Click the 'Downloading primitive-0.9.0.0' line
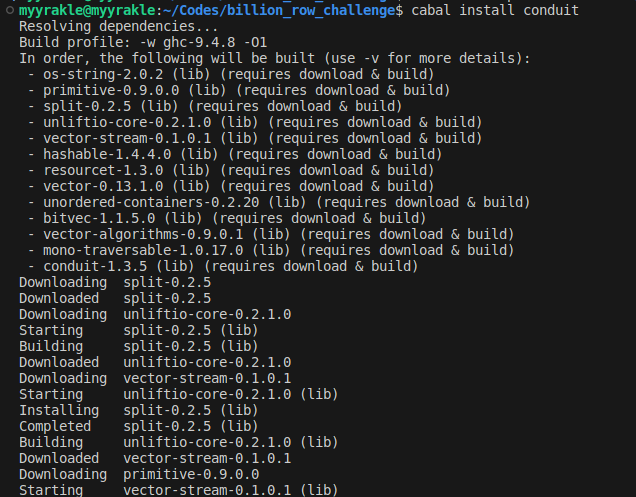Viewport: 636px width, 497px height. pyautogui.click(x=139, y=474)
